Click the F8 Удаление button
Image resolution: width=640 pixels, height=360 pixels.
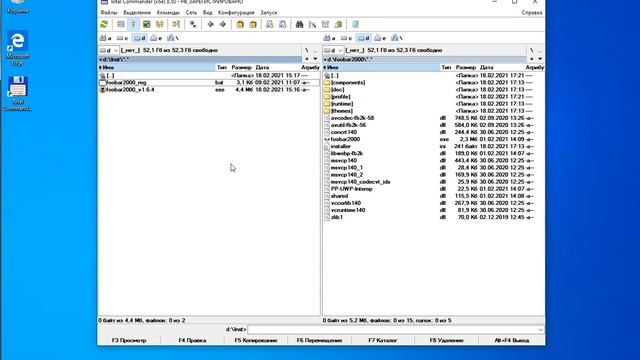click(447, 340)
